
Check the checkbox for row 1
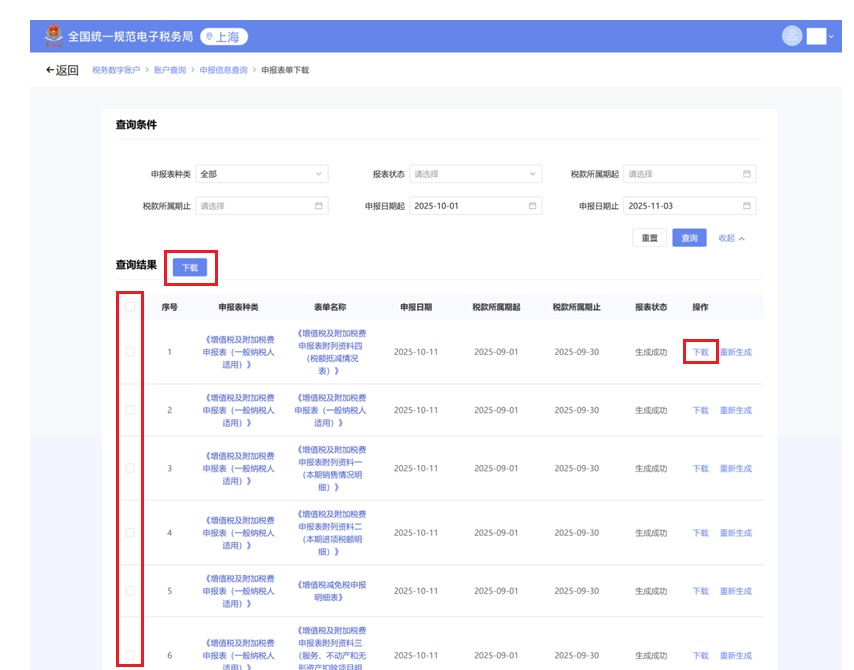click(130, 352)
